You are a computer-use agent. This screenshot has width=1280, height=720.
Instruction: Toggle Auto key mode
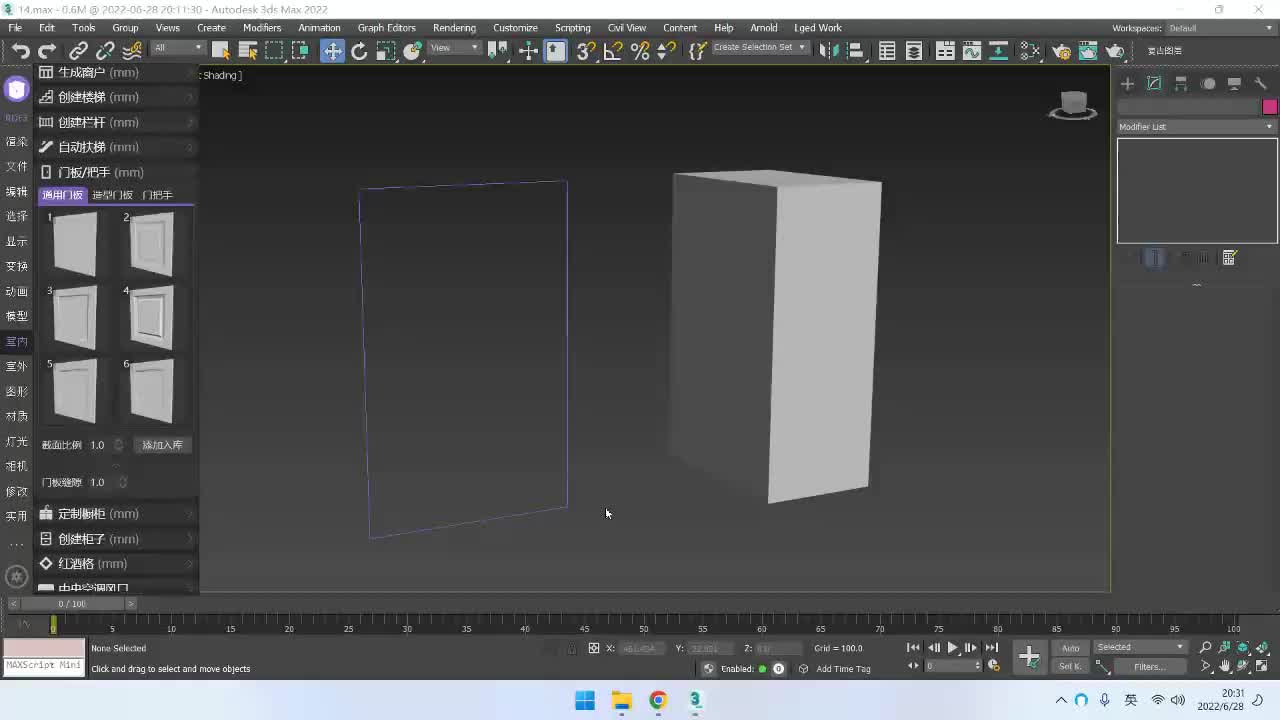click(1070, 648)
